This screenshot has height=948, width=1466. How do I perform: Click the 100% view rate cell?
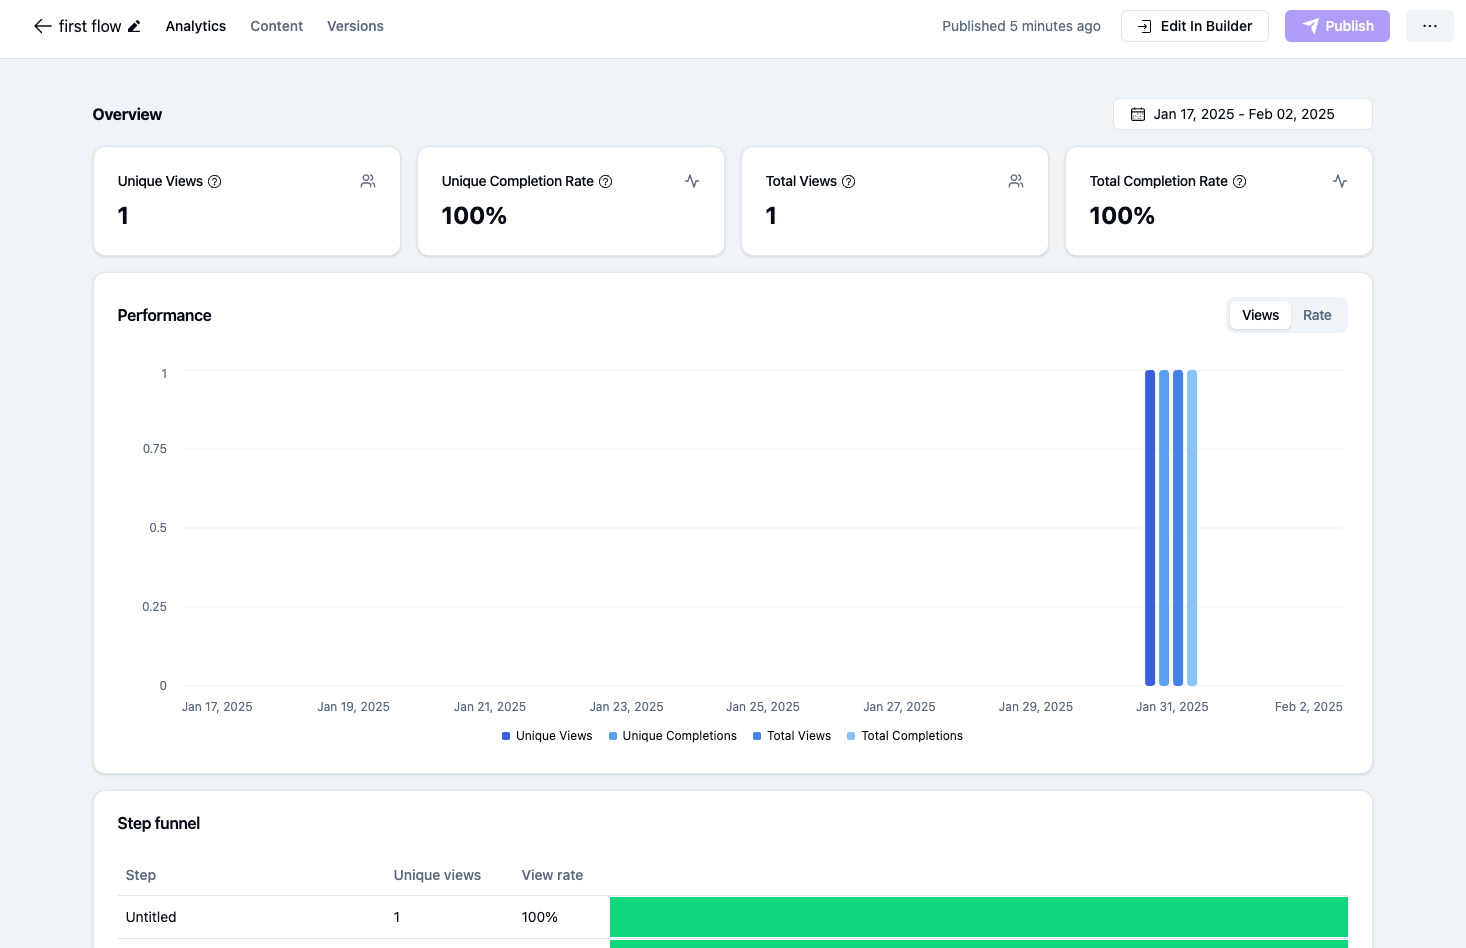(x=540, y=917)
